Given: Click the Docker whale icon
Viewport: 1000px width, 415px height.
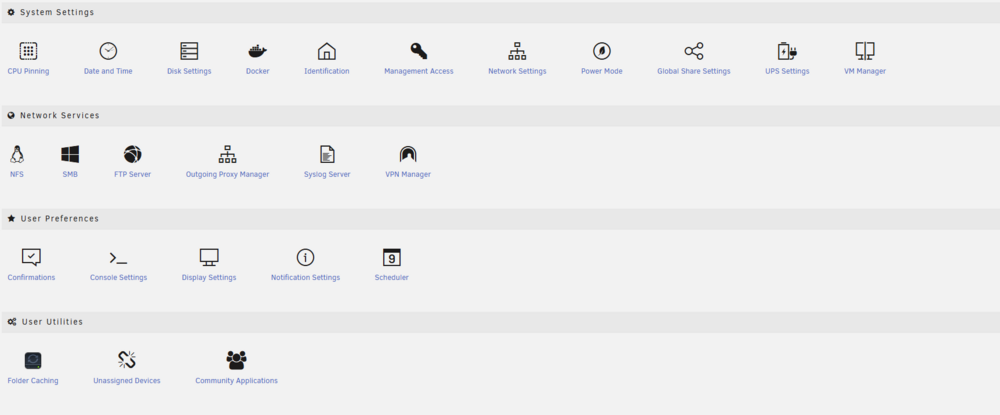Looking at the screenshot, I should 258,51.
